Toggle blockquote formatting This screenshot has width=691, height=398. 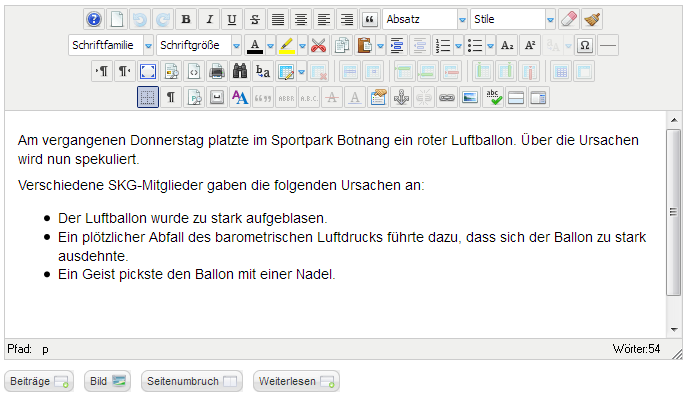(370, 19)
